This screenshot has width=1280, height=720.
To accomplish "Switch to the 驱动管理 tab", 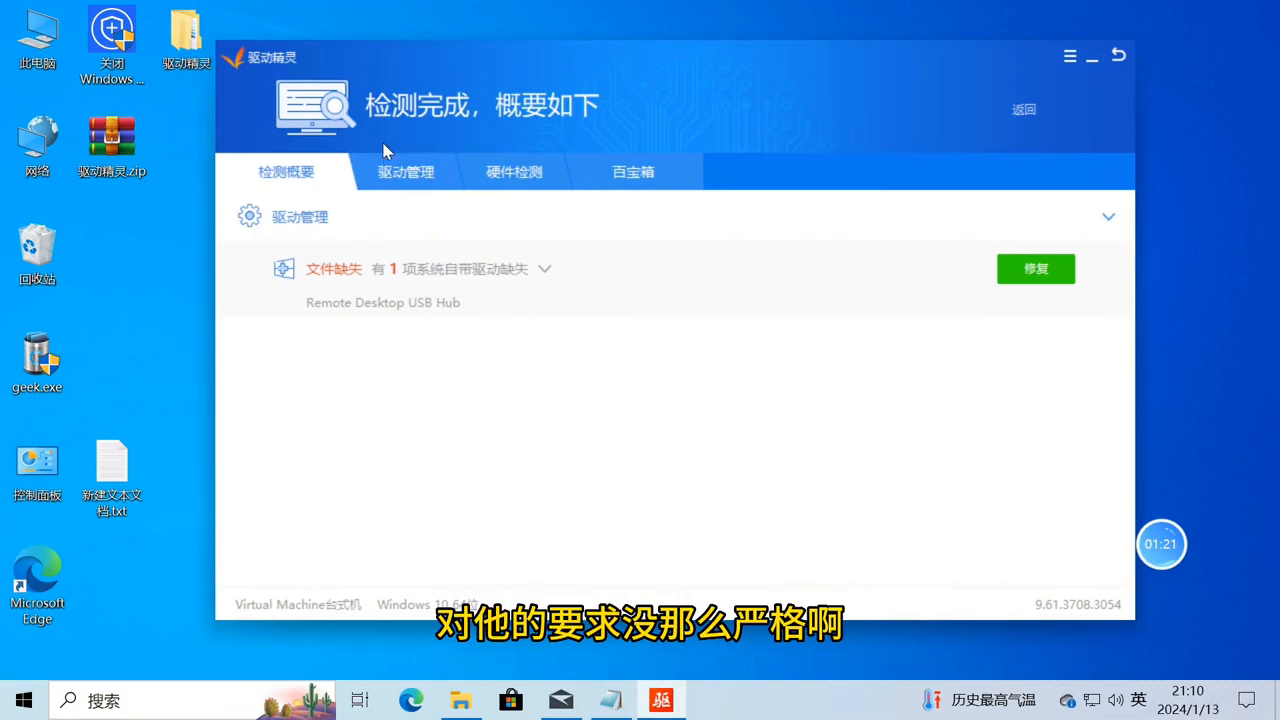I will [406, 172].
